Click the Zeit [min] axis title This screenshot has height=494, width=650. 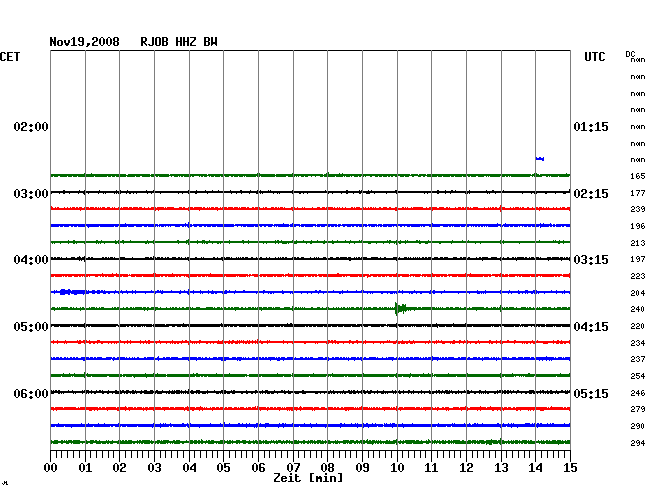tap(308, 478)
